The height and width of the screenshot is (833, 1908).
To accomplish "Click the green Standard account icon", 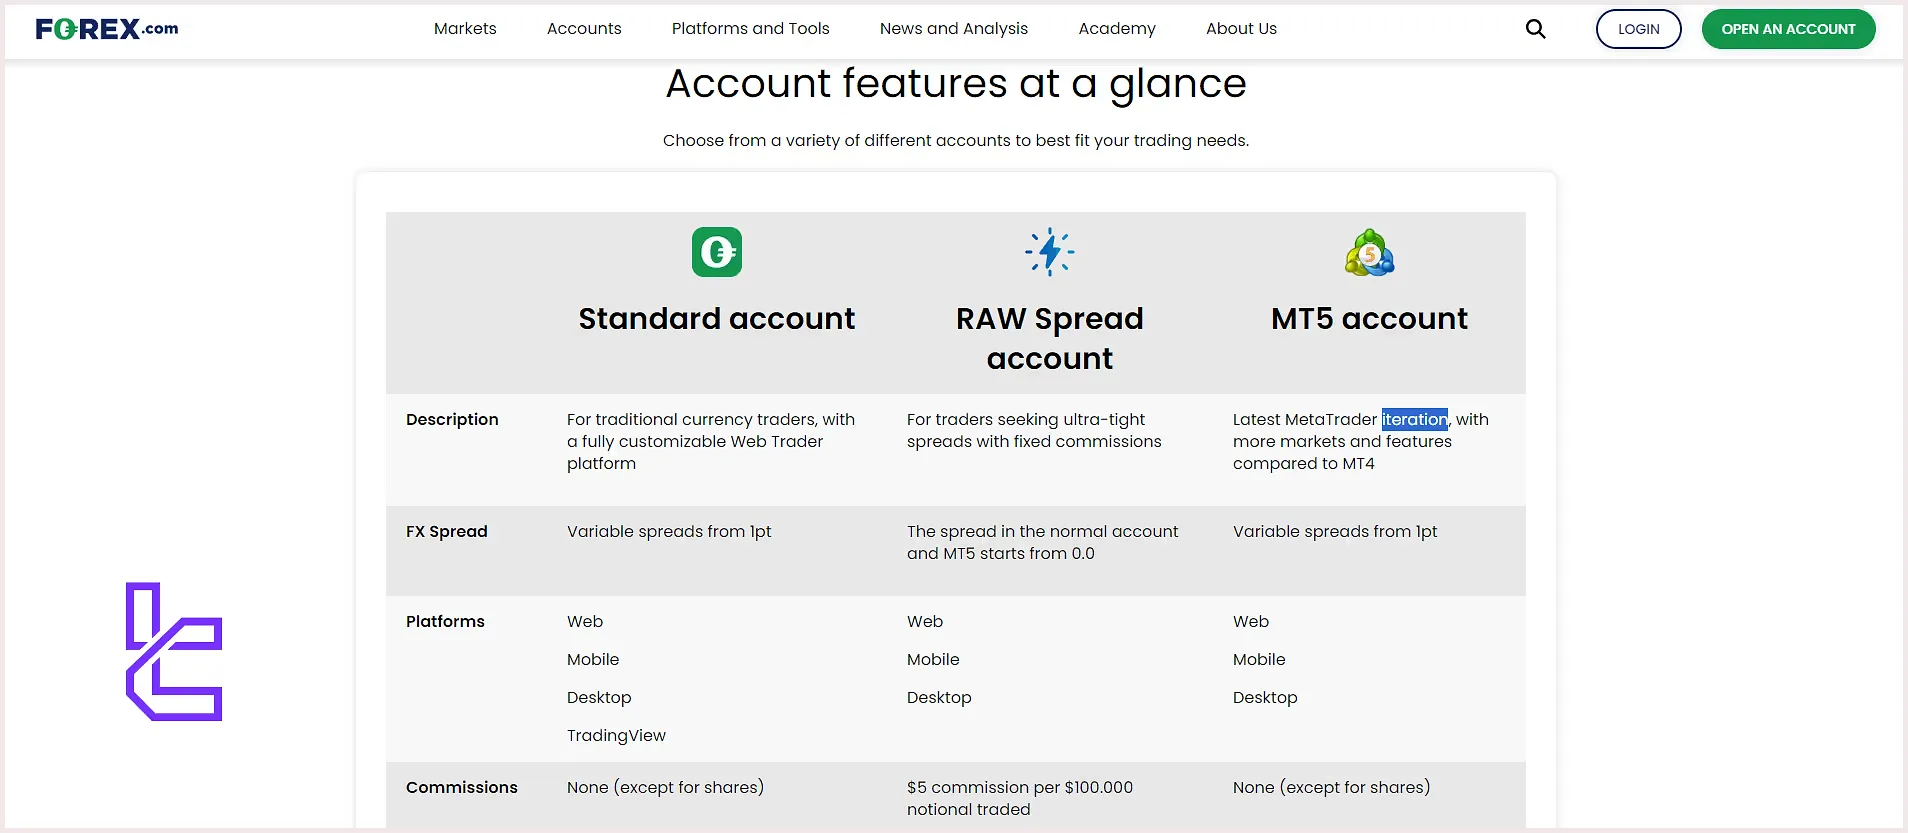I will 717,252.
